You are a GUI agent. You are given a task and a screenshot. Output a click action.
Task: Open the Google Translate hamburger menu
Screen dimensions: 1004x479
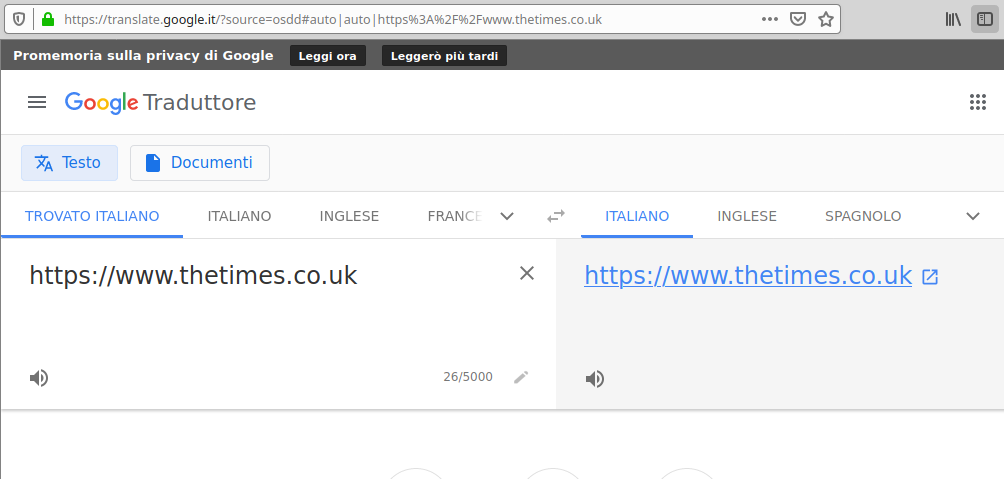click(37, 102)
